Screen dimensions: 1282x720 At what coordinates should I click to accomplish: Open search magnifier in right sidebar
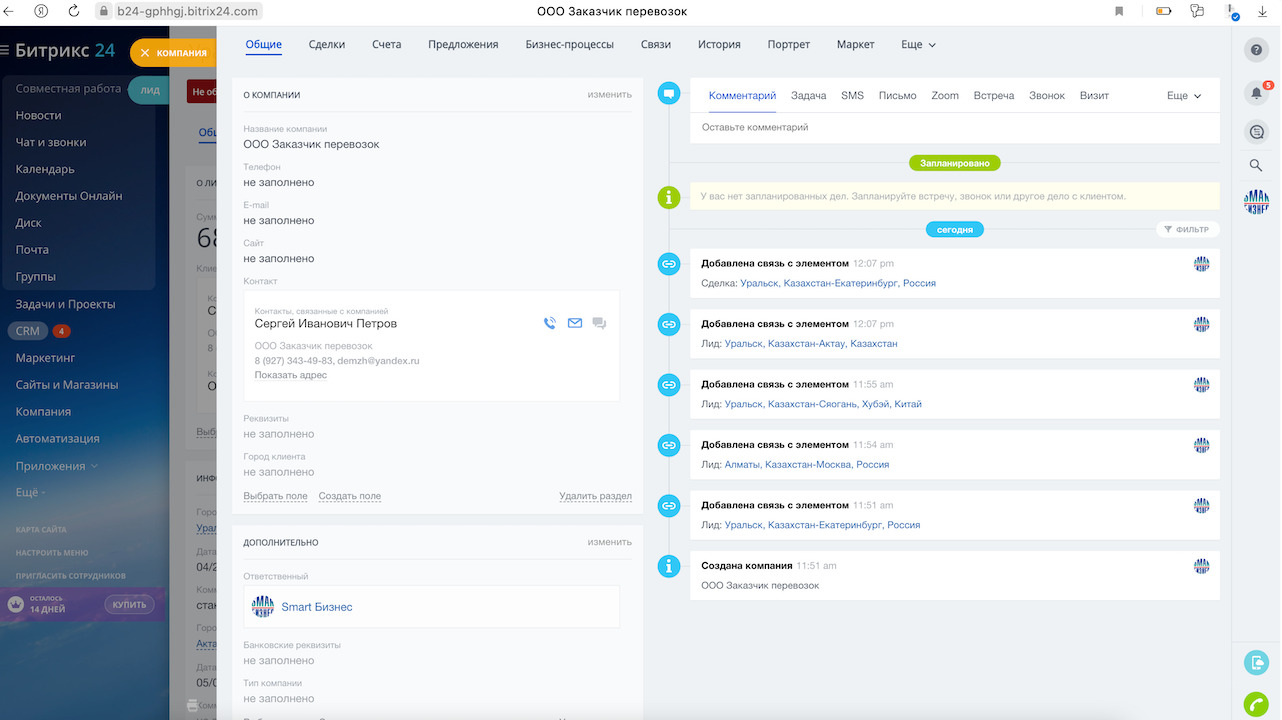click(x=1256, y=166)
